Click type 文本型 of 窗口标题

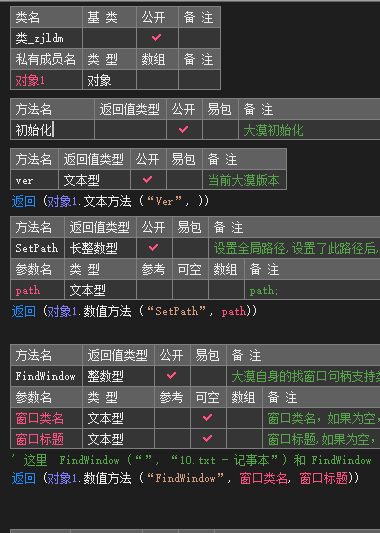coord(118,439)
